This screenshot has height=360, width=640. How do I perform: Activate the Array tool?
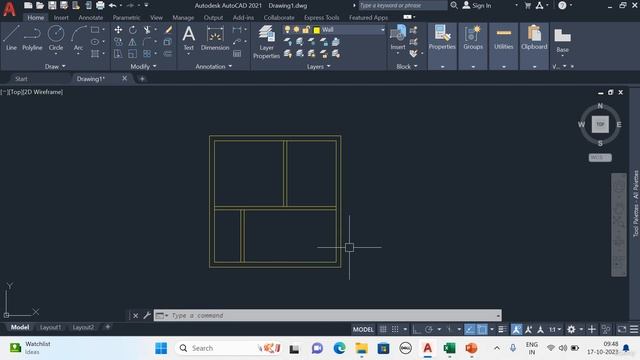[147, 53]
